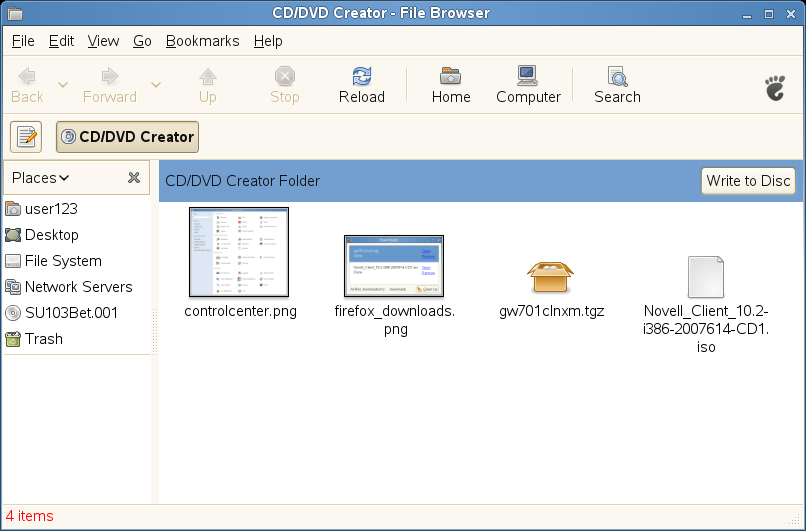Open the Go menu
Image resolution: width=806 pixels, height=531 pixels.
pyautogui.click(x=142, y=41)
